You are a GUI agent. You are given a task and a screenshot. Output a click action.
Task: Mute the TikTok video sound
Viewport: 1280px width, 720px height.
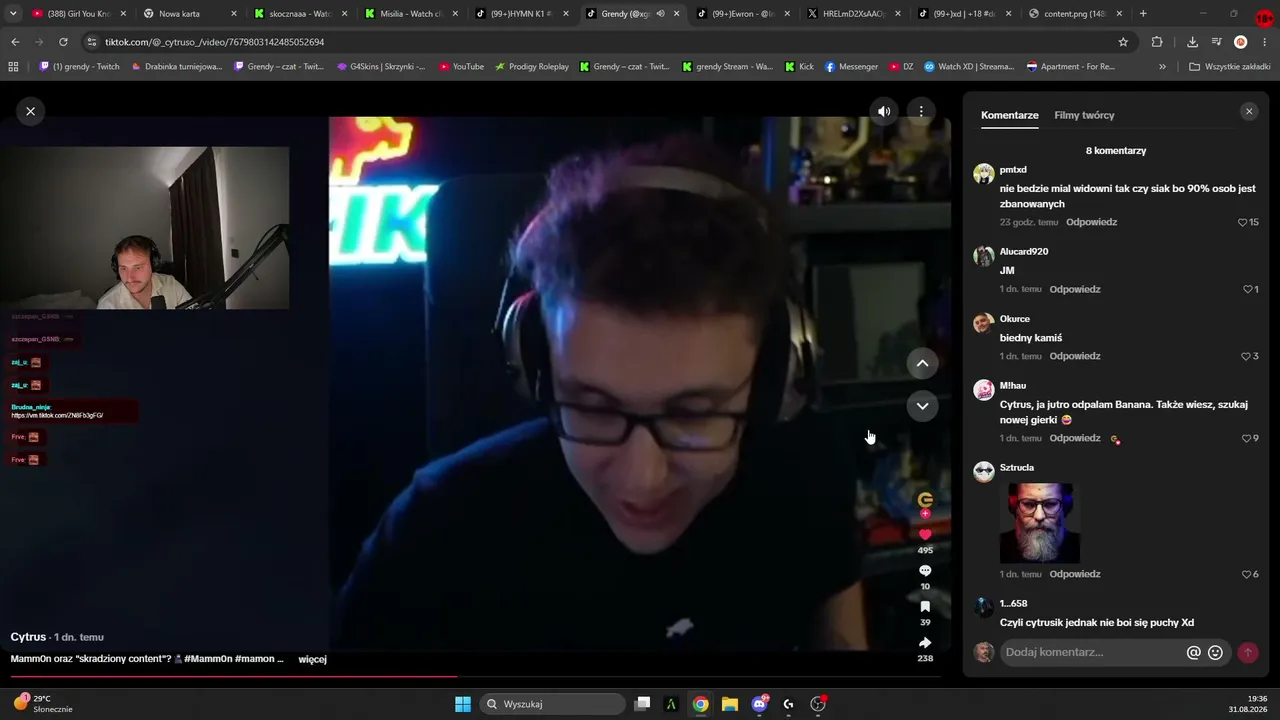click(884, 111)
